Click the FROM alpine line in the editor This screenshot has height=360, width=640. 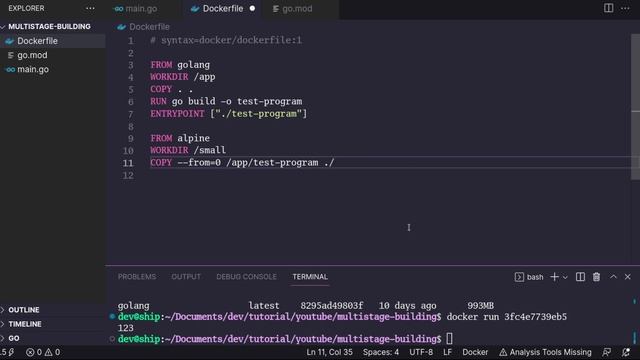click(180, 138)
